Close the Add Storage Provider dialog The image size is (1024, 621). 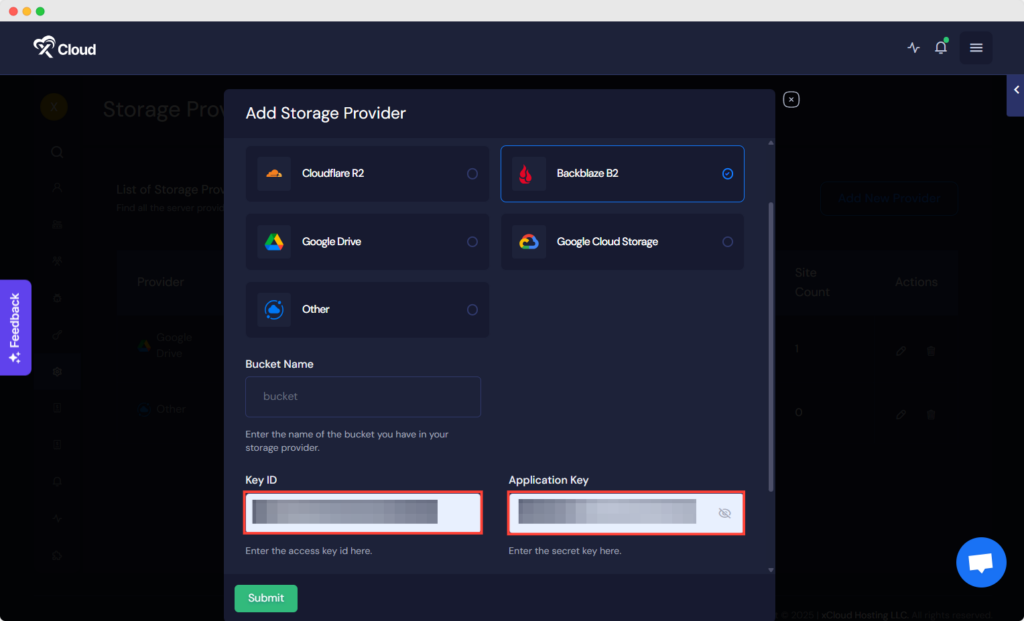791,99
